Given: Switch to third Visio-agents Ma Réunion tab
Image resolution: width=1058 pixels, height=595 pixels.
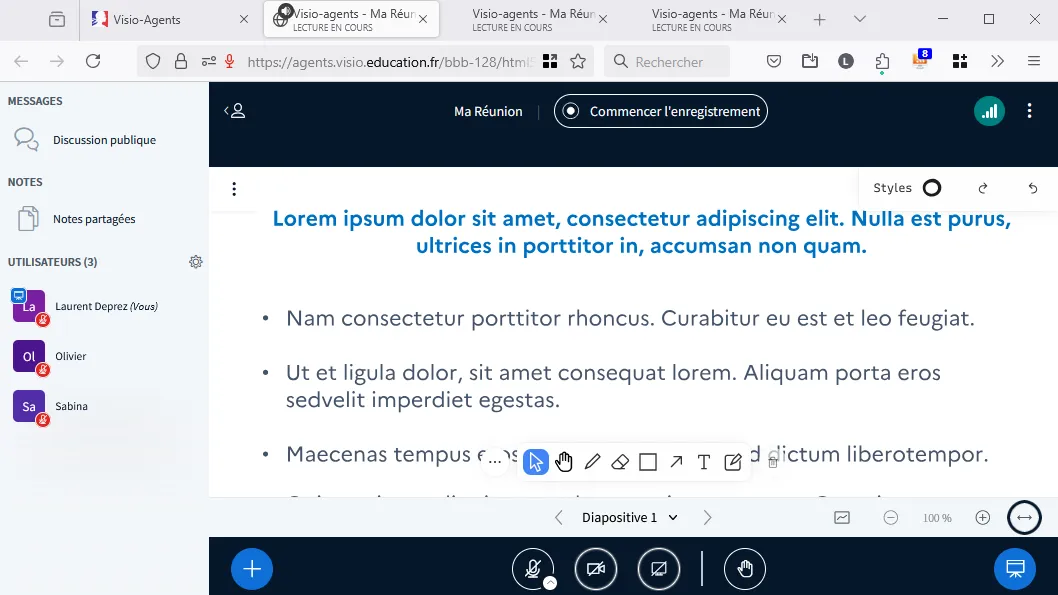Looking at the screenshot, I should click(x=530, y=20).
